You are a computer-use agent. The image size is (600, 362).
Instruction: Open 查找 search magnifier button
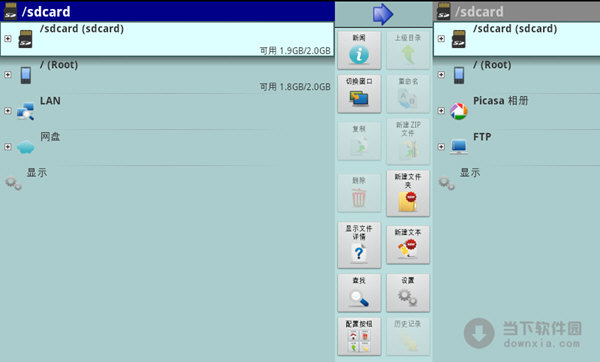359,293
